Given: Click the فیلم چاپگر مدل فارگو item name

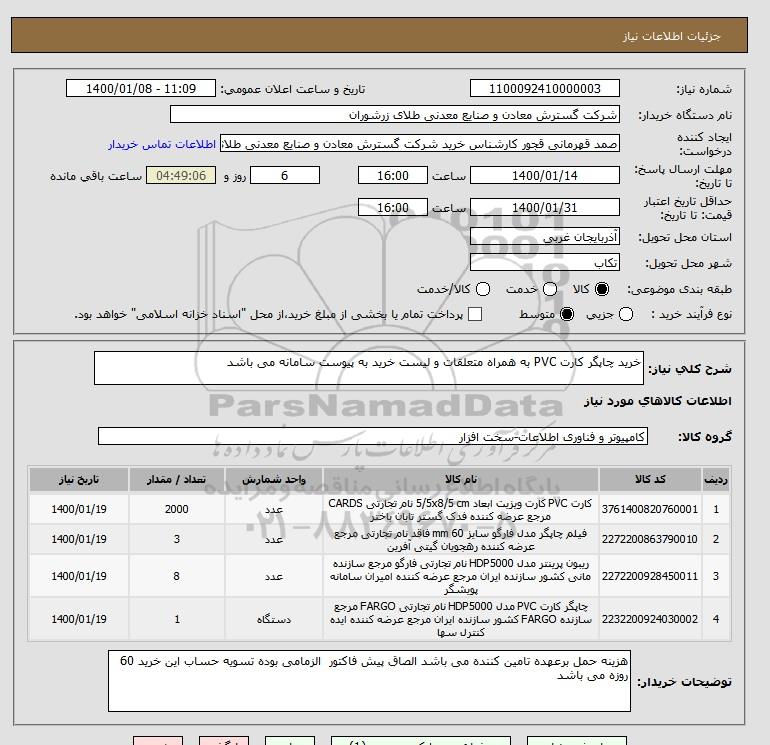Looking at the screenshot, I should point(460,540).
